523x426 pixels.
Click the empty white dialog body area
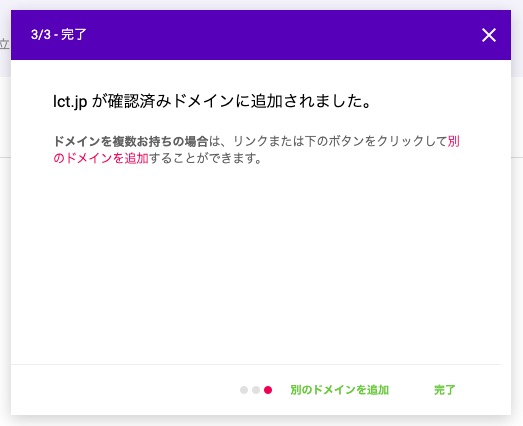(261, 264)
